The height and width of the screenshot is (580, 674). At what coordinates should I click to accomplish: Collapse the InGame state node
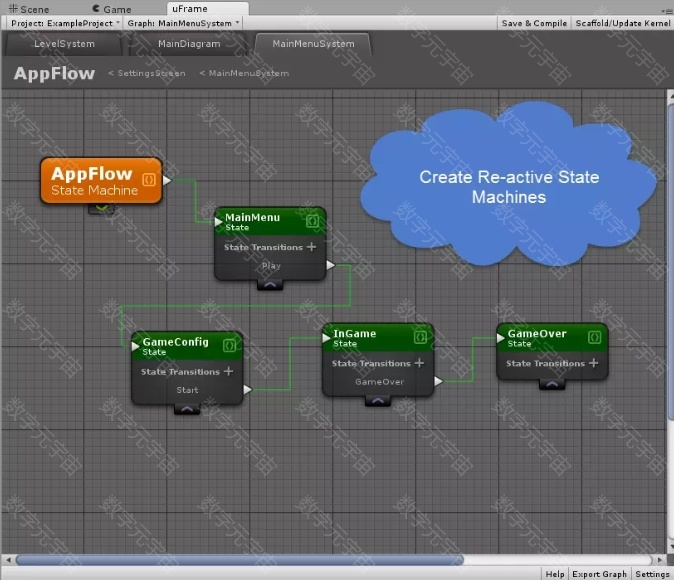(378, 401)
